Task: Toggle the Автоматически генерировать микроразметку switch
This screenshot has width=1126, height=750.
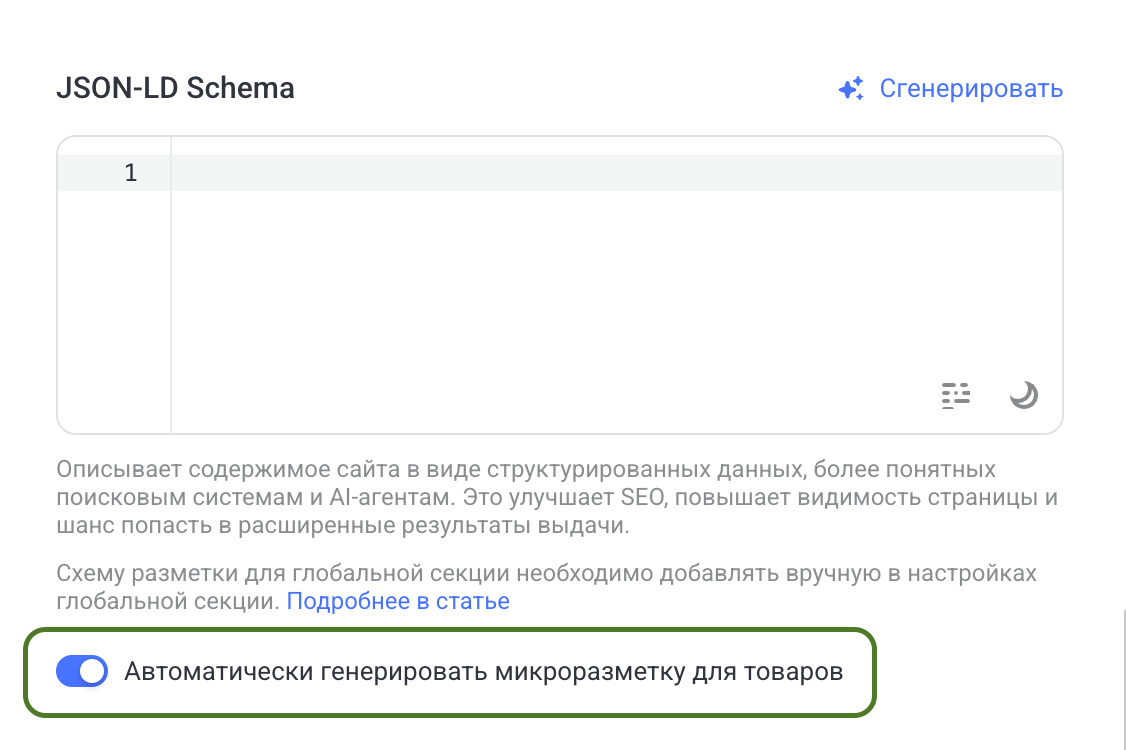Action: tap(81, 671)
